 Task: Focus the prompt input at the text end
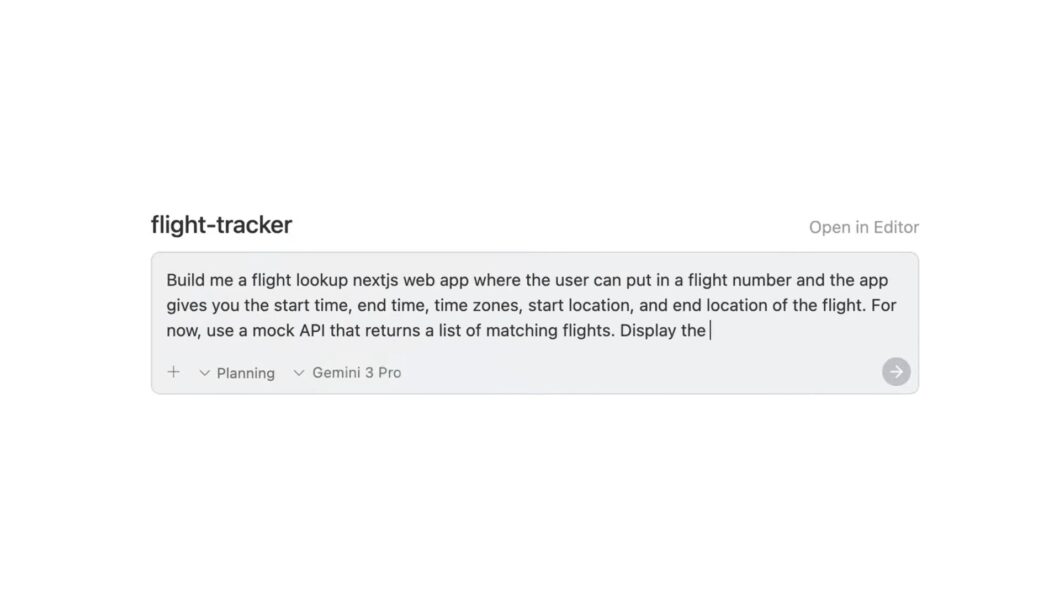tap(709, 332)
